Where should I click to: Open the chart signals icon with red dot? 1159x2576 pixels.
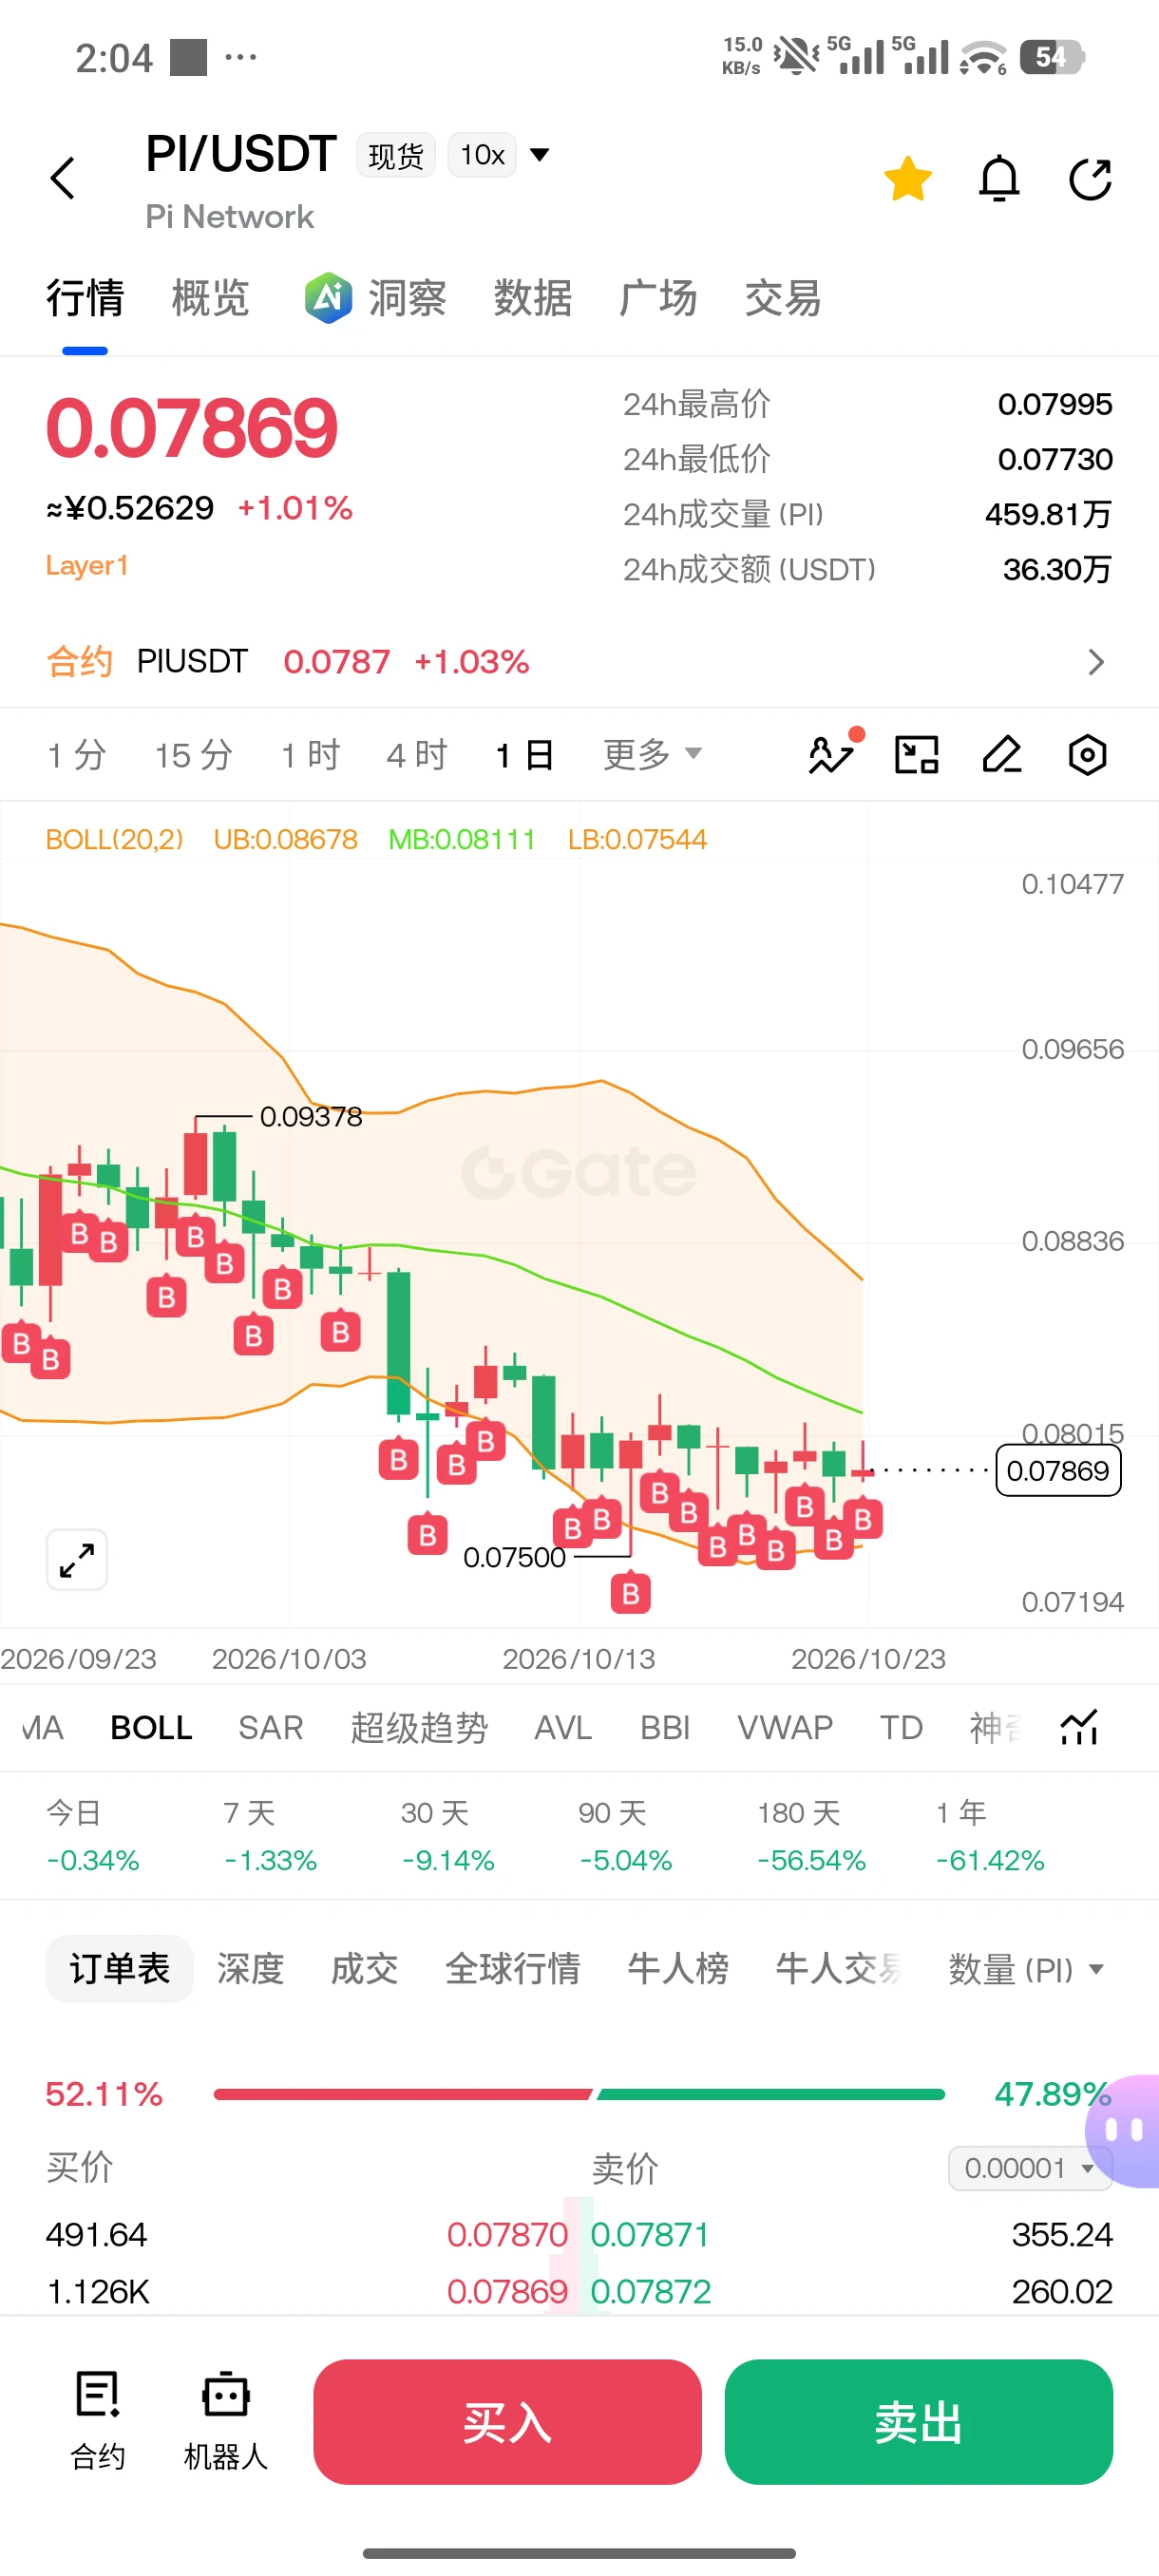[x=833, y=752]
